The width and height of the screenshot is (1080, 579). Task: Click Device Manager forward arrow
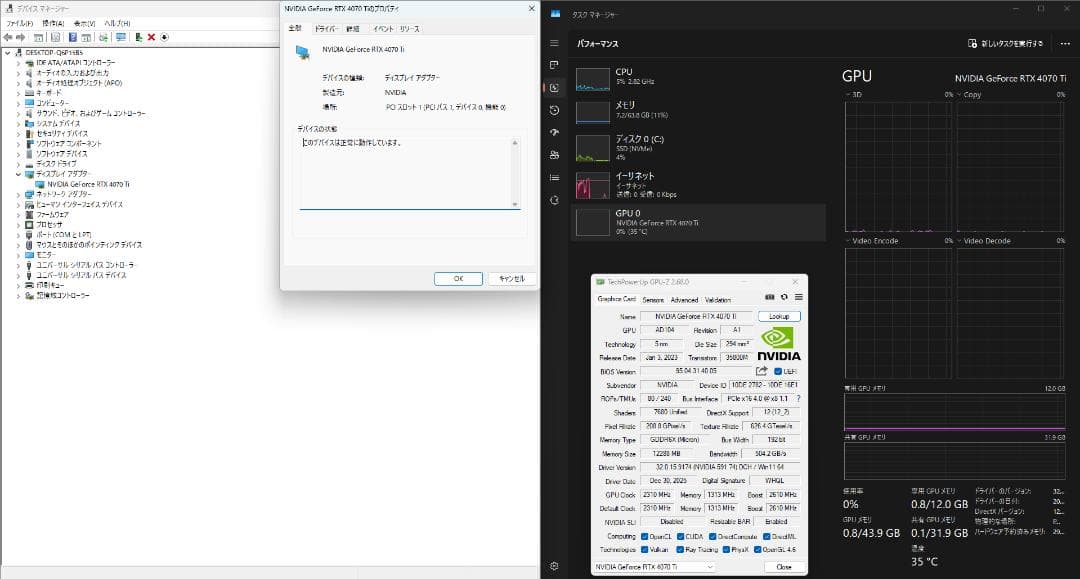tap(21, 37)
